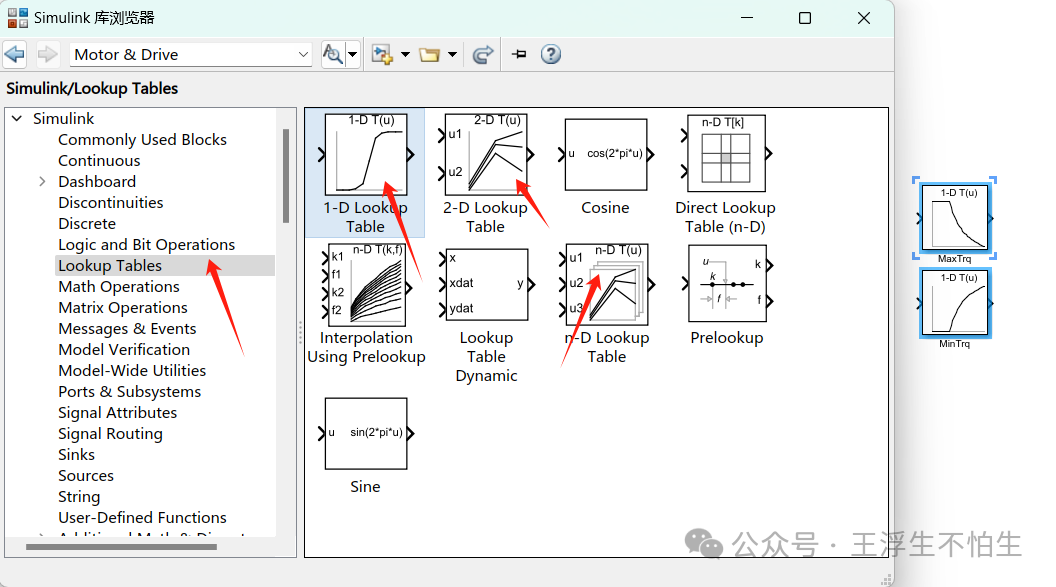Viewport: 1056px width, 587px height.
Task: Select the Prelookup block
Action: point(726,284)
